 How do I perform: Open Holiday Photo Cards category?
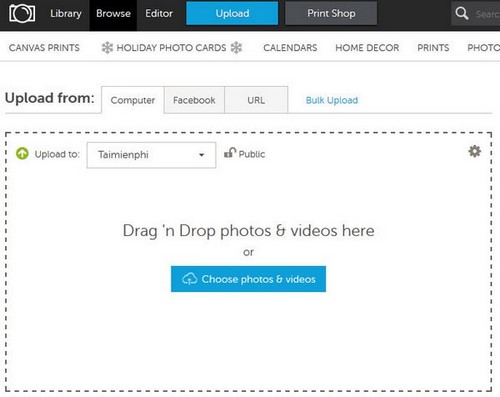tap(171, 48)
